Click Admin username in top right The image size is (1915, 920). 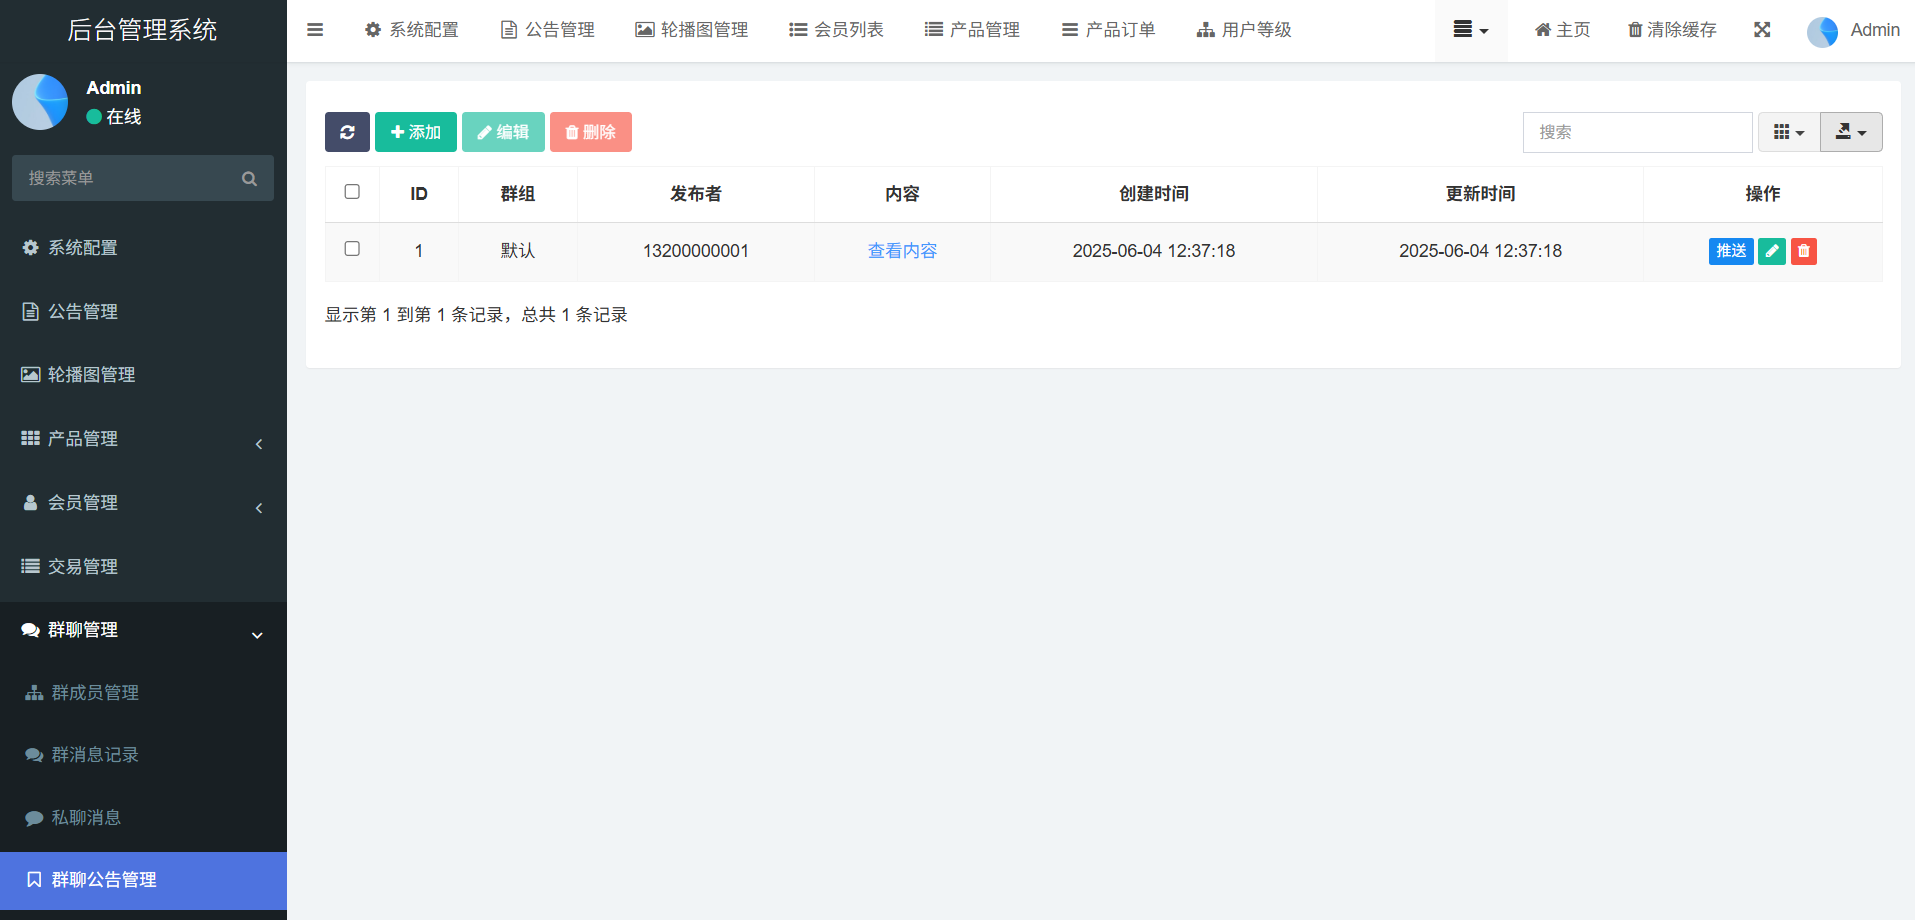coord(1875,30)
